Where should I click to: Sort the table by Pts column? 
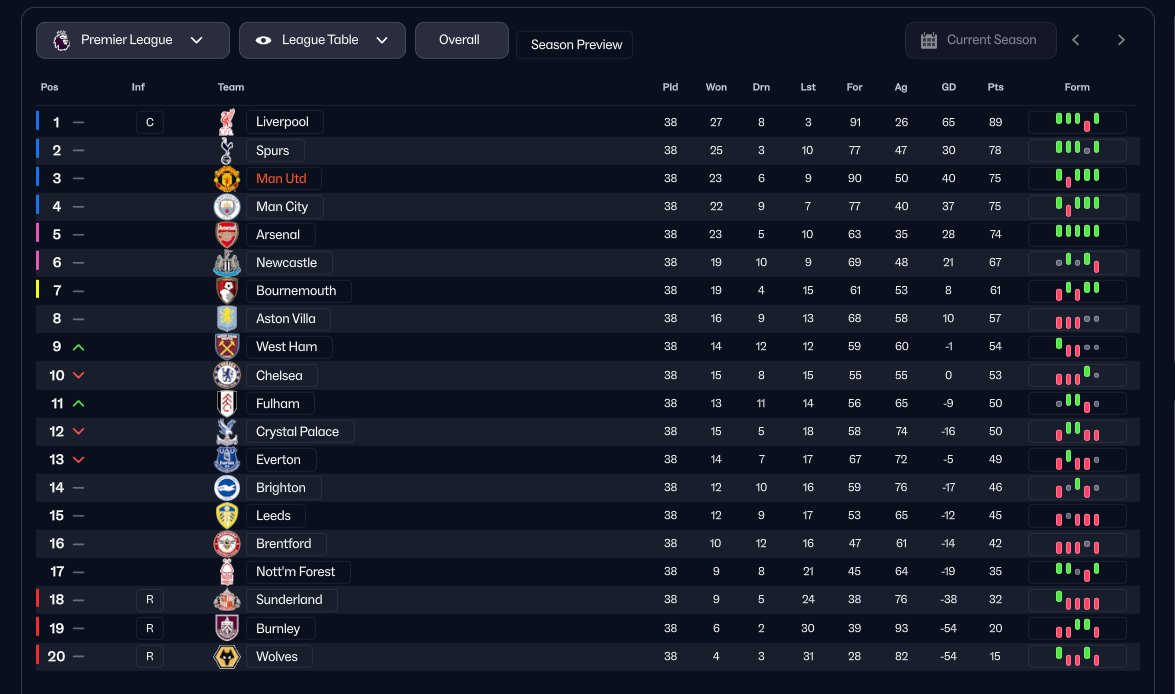pyautogui.click(x=995, y=87)
